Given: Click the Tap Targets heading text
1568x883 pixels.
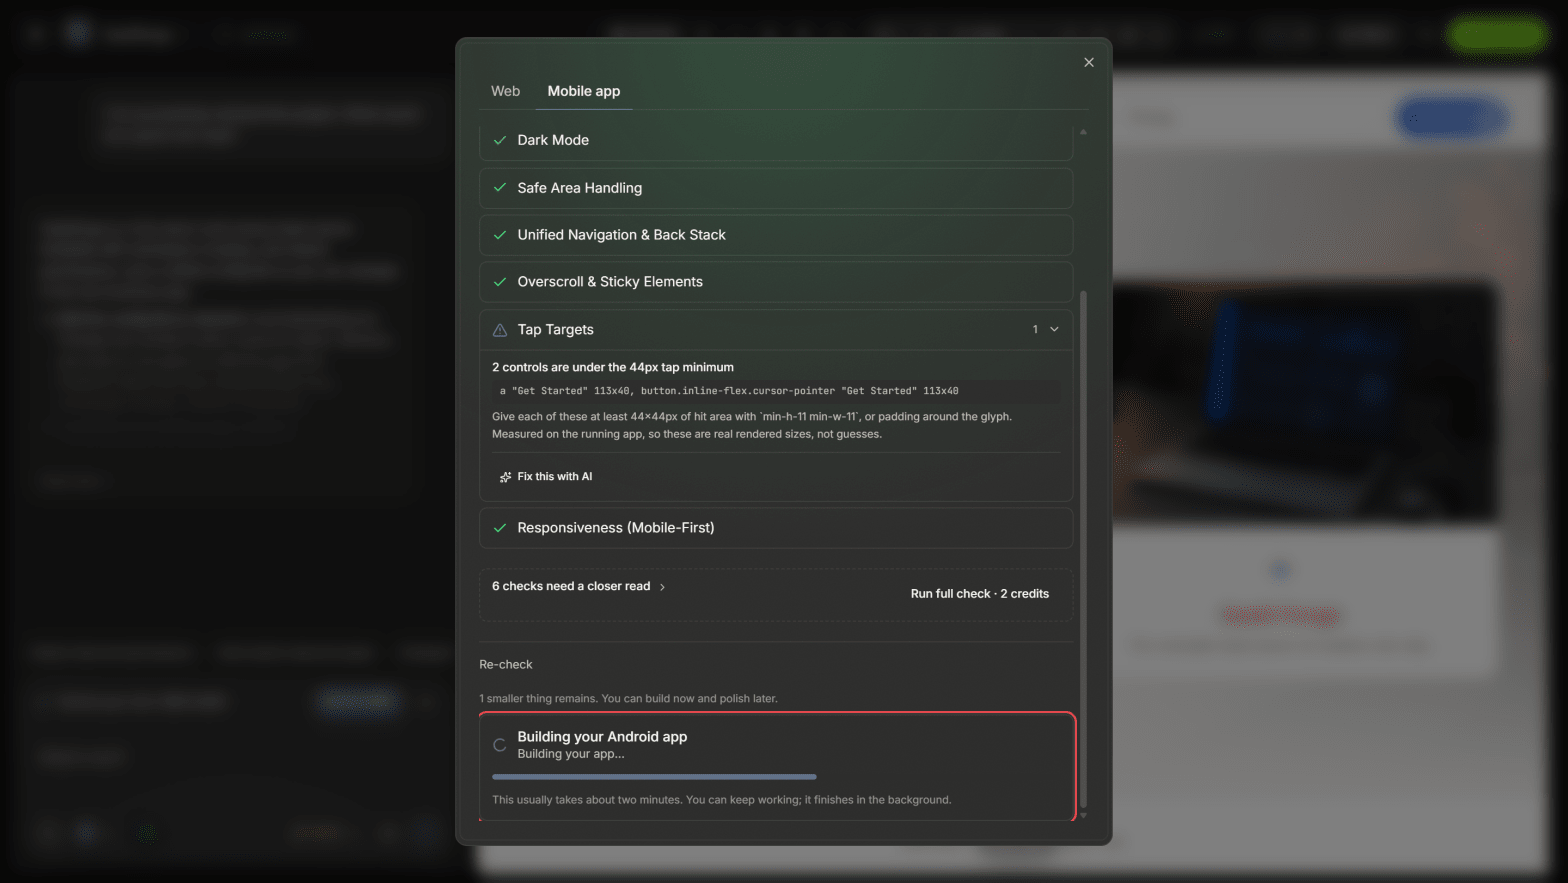Looking at the screenshot, I should coord(555,330).
